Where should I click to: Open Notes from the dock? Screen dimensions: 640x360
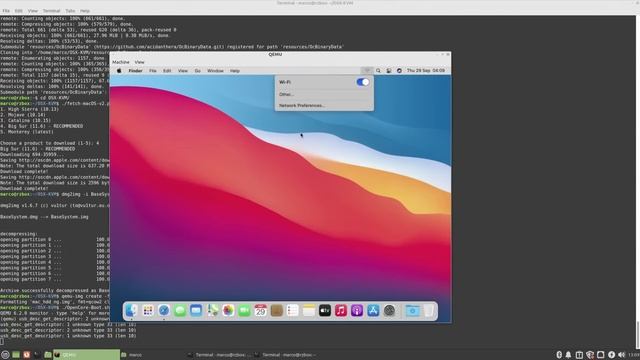pyautogui.click(x=309, y=311)
